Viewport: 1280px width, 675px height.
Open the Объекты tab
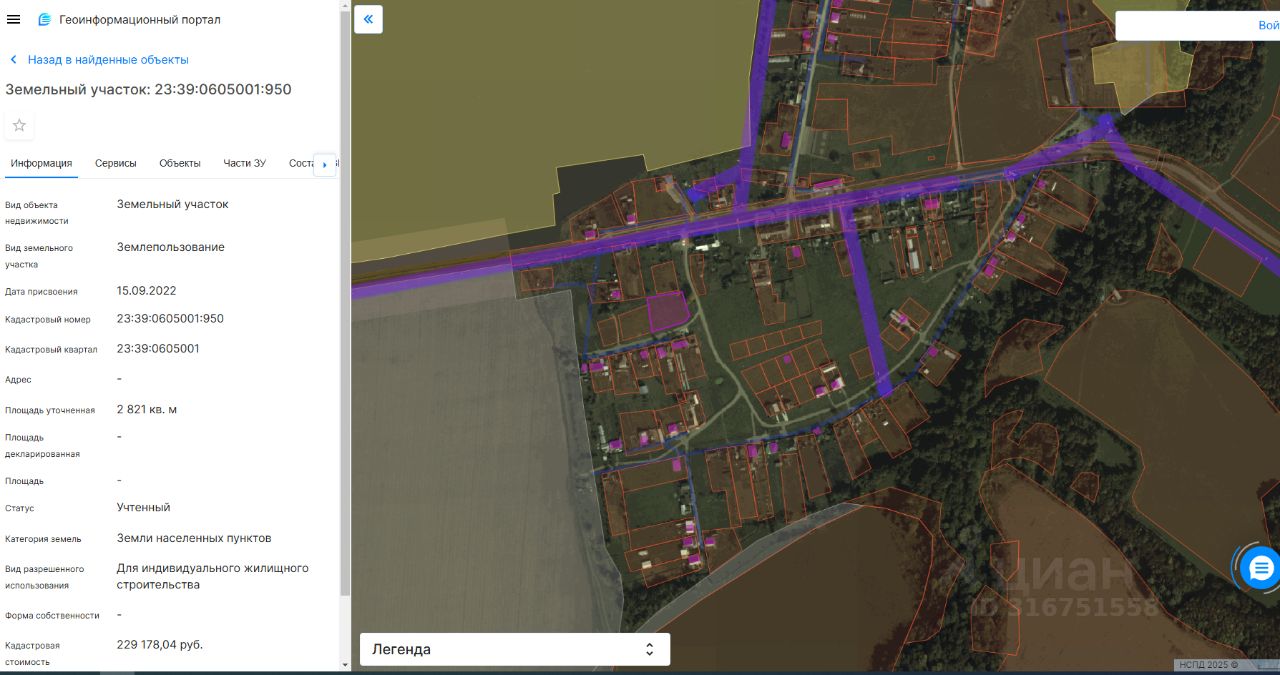(x=180, y=163)
